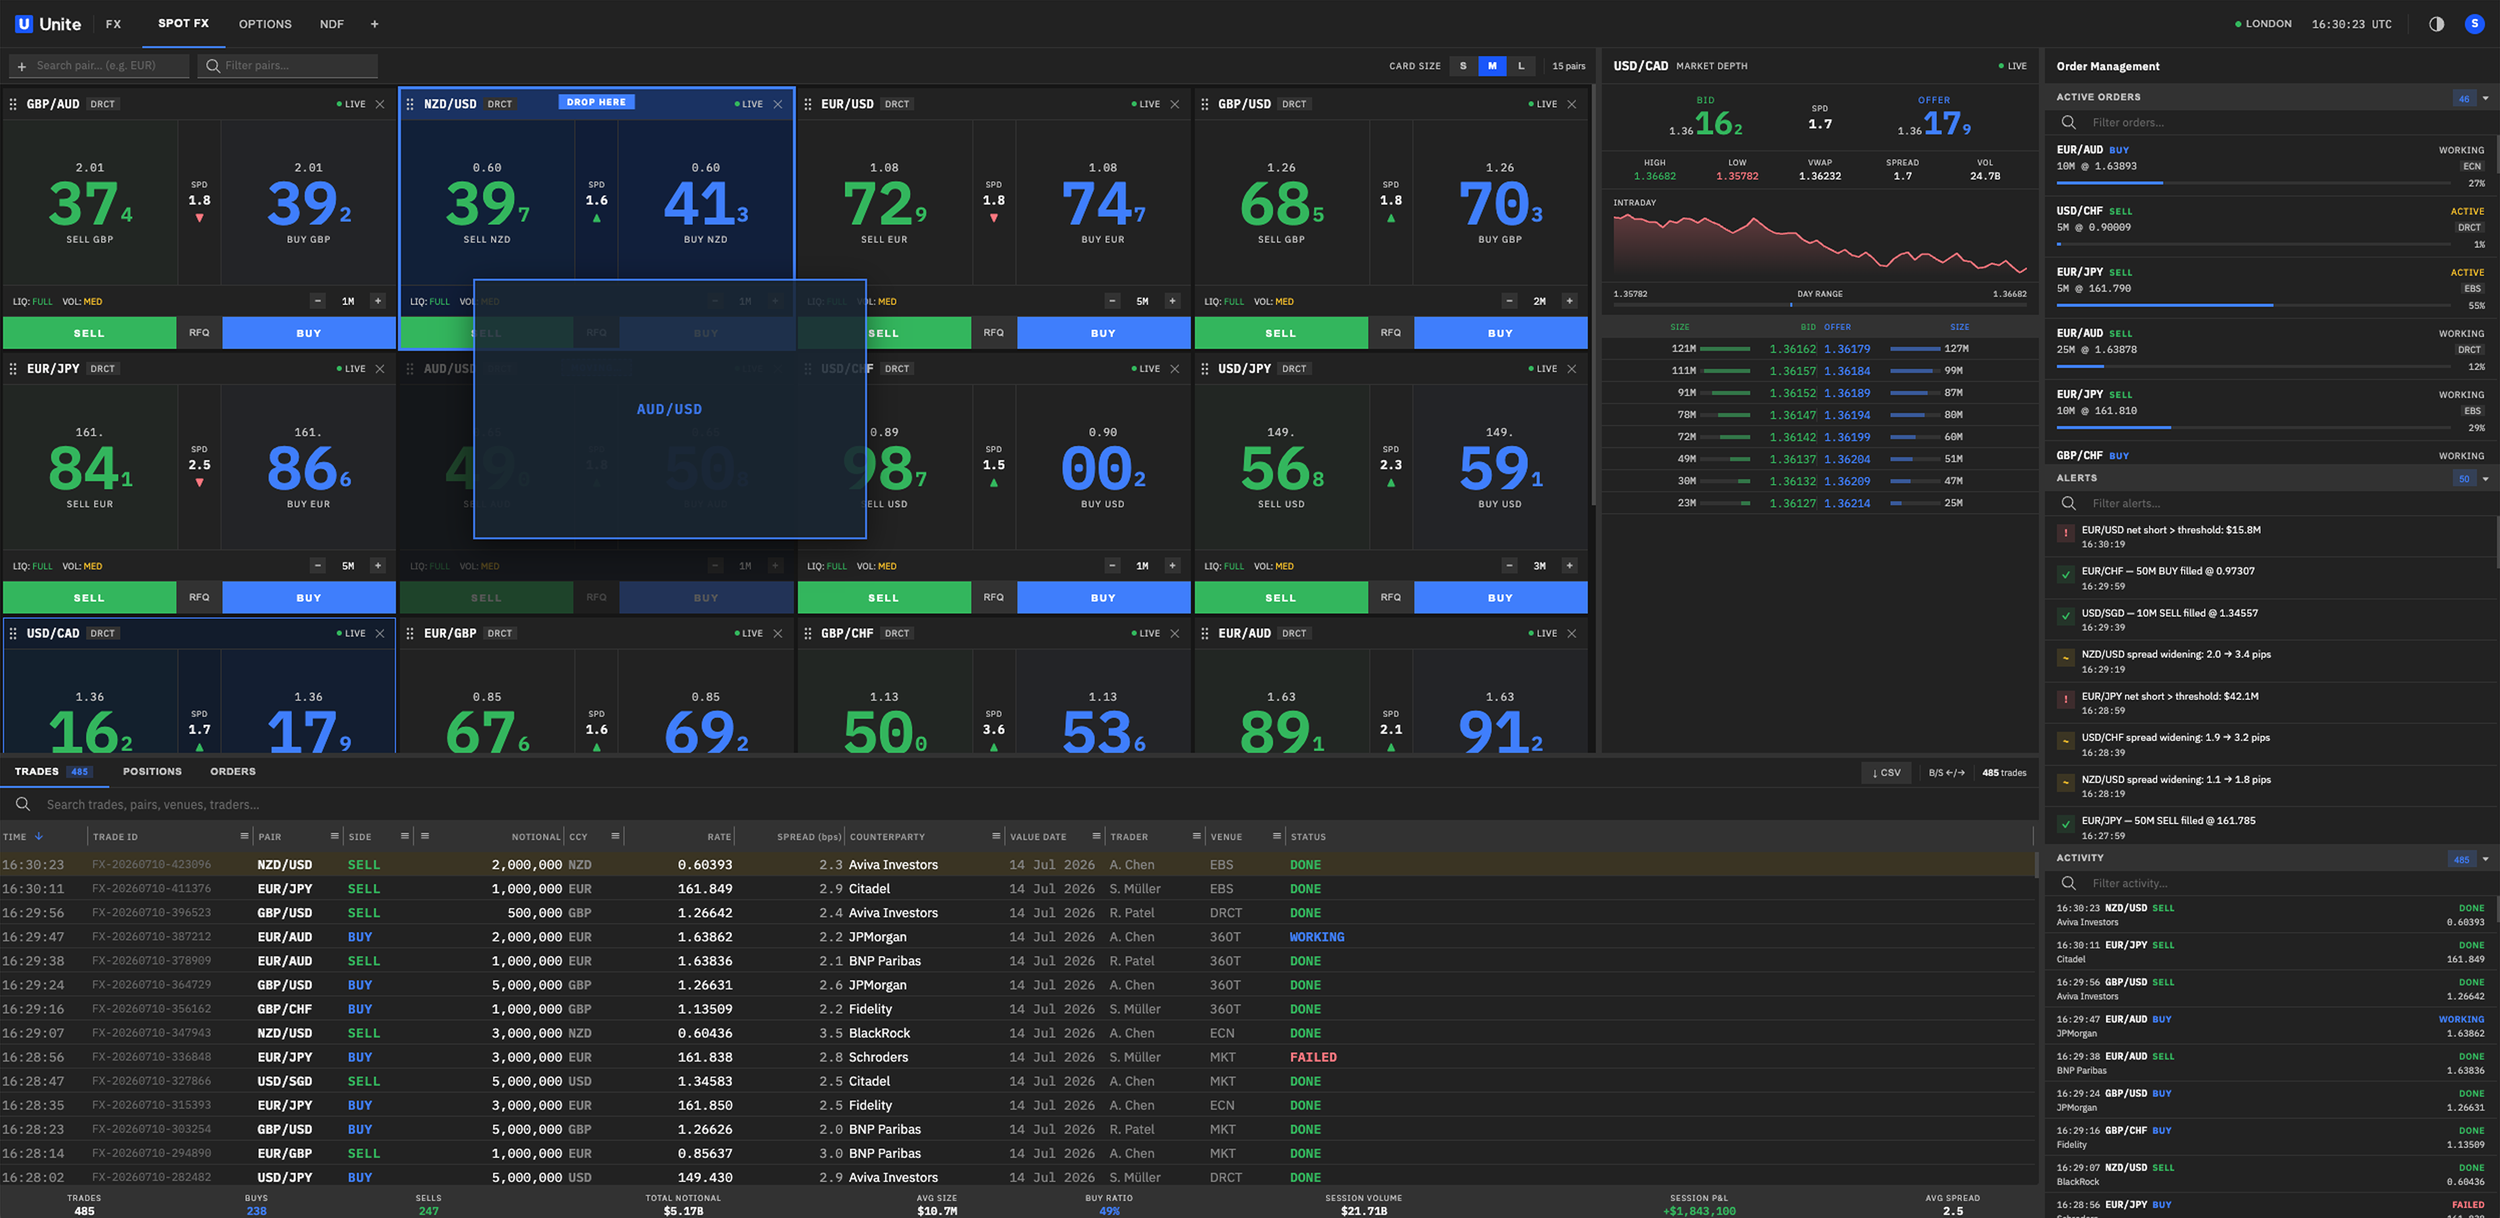
Task: Focus the Search pair input
Action: [99, 66]
